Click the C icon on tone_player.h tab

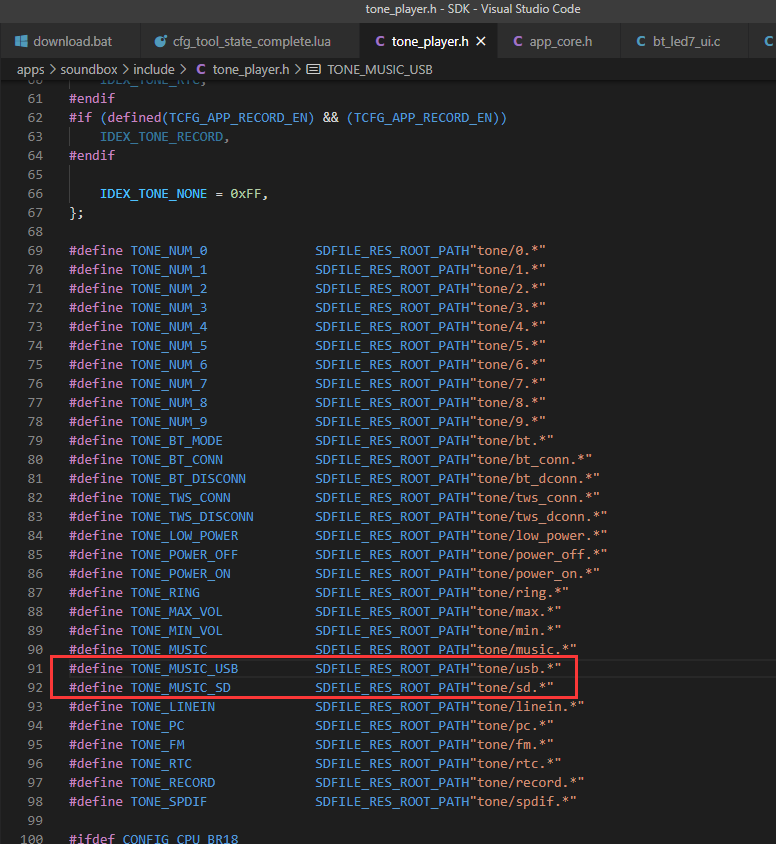click(x=380, y=41)
